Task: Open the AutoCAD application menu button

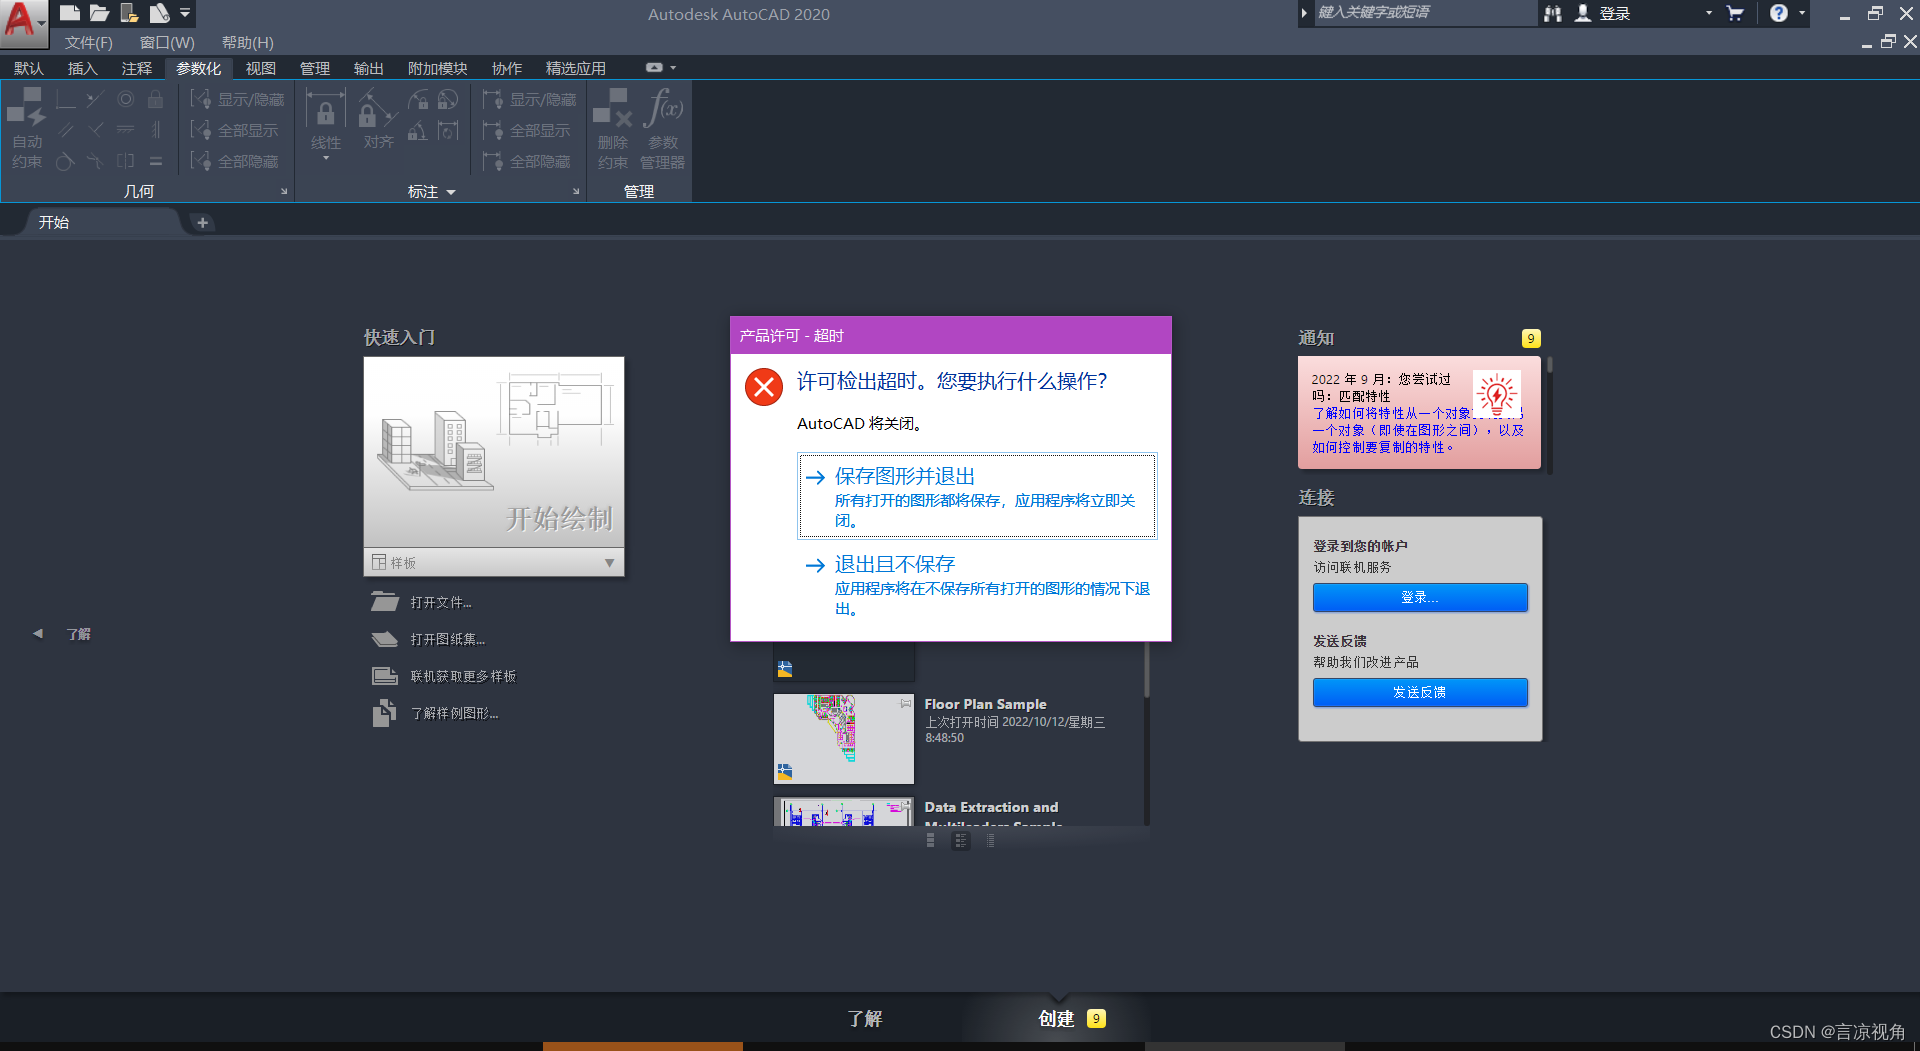Action: (x=22, y=22)
